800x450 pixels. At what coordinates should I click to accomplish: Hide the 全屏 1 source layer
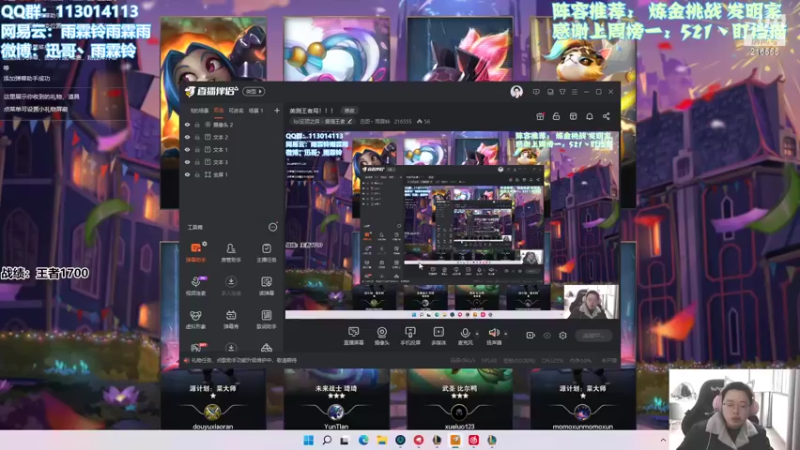187,174
